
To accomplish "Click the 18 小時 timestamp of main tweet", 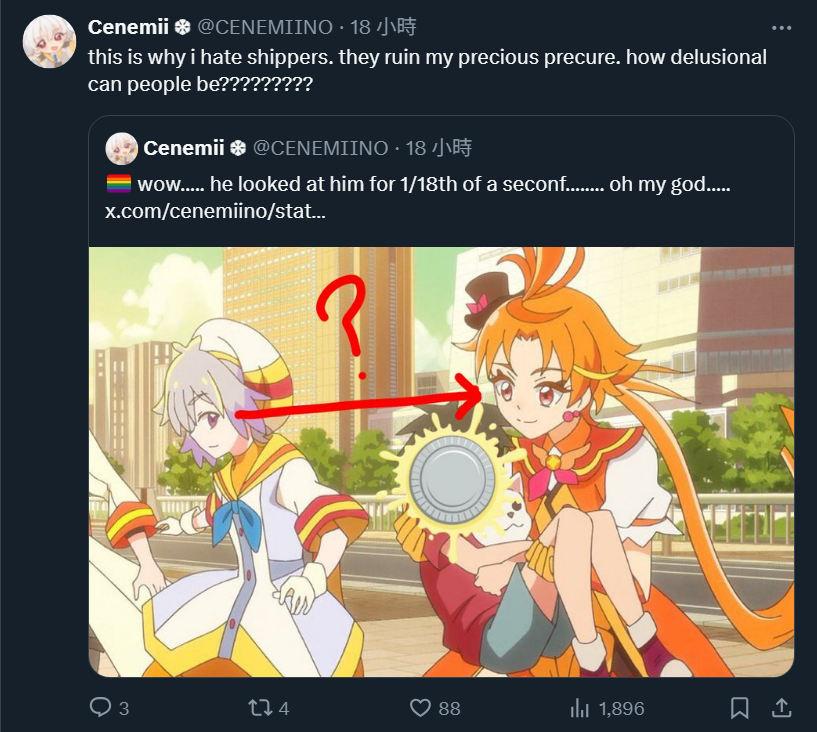I will pyautogui.click(x=383, y=27).
